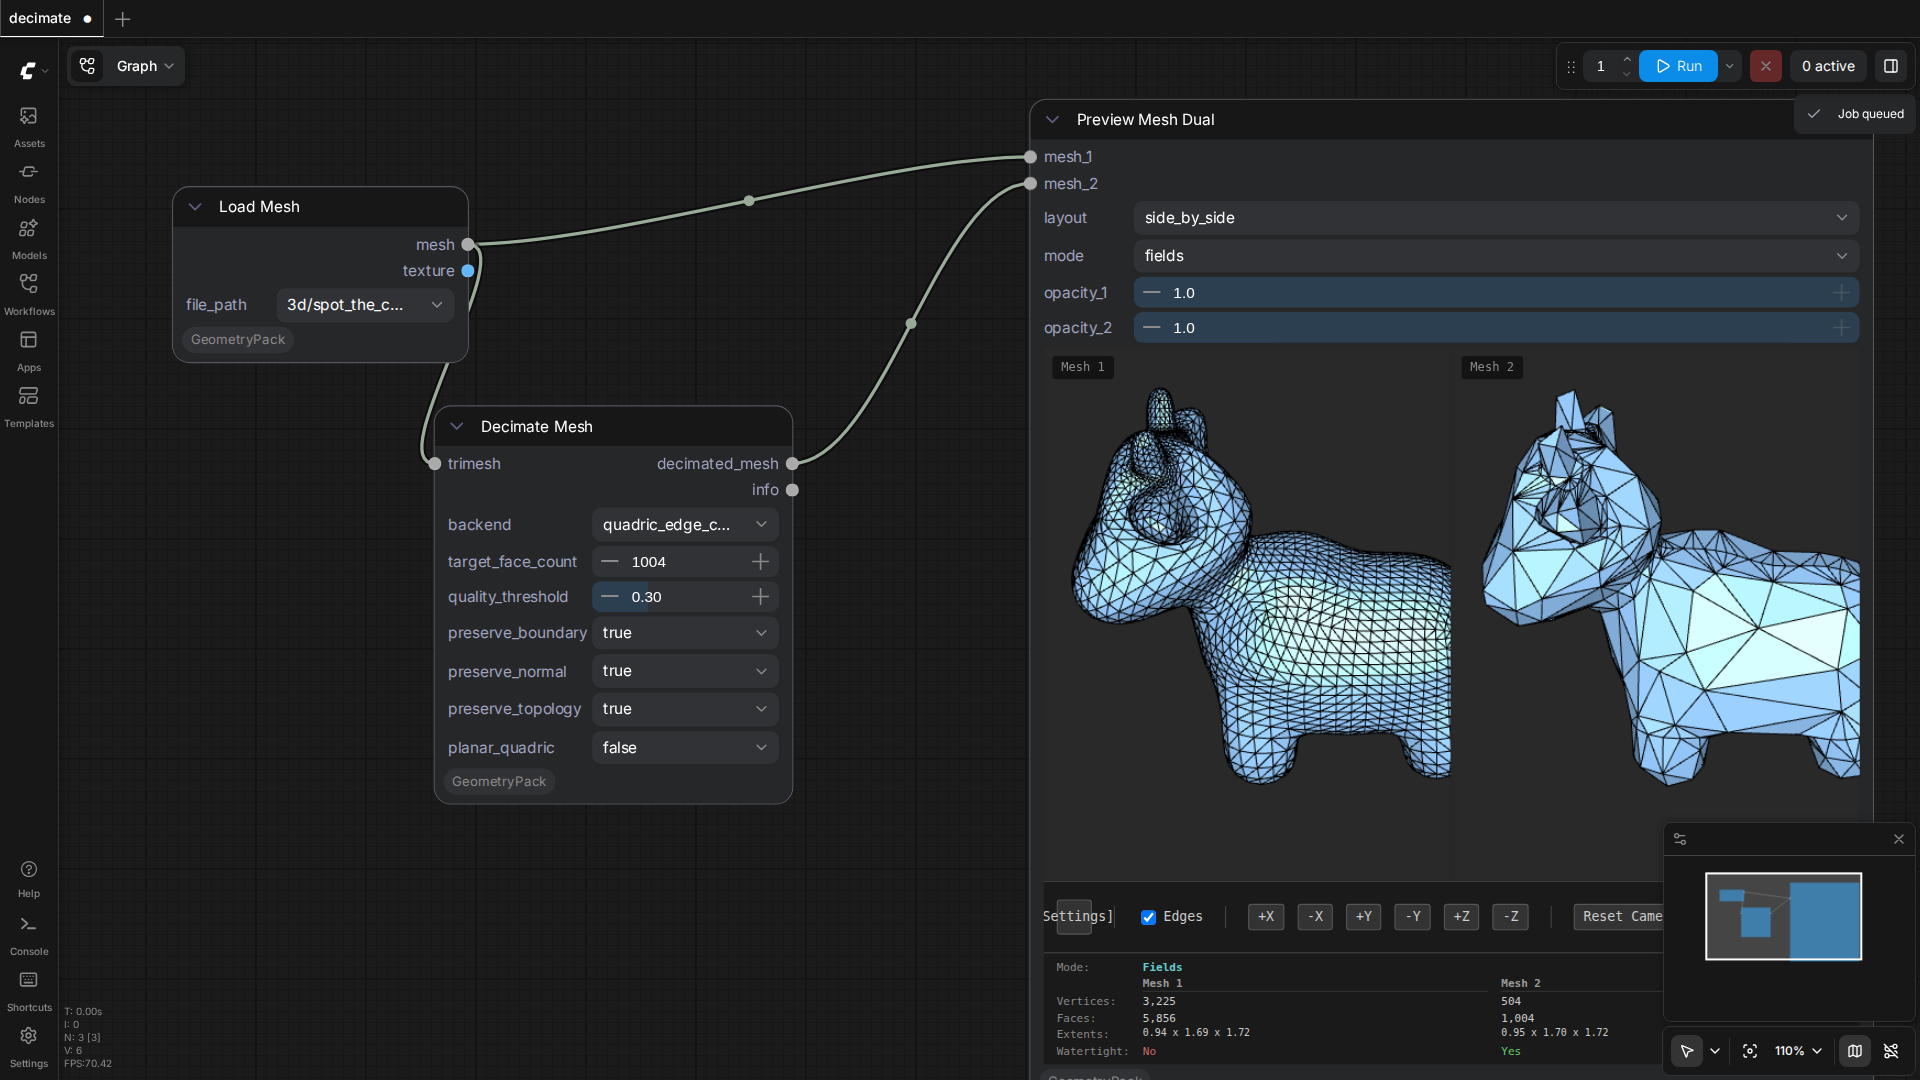
Task: Open the Apps sidebar panel
Action: pyautogui.click(x=29, y=351)
